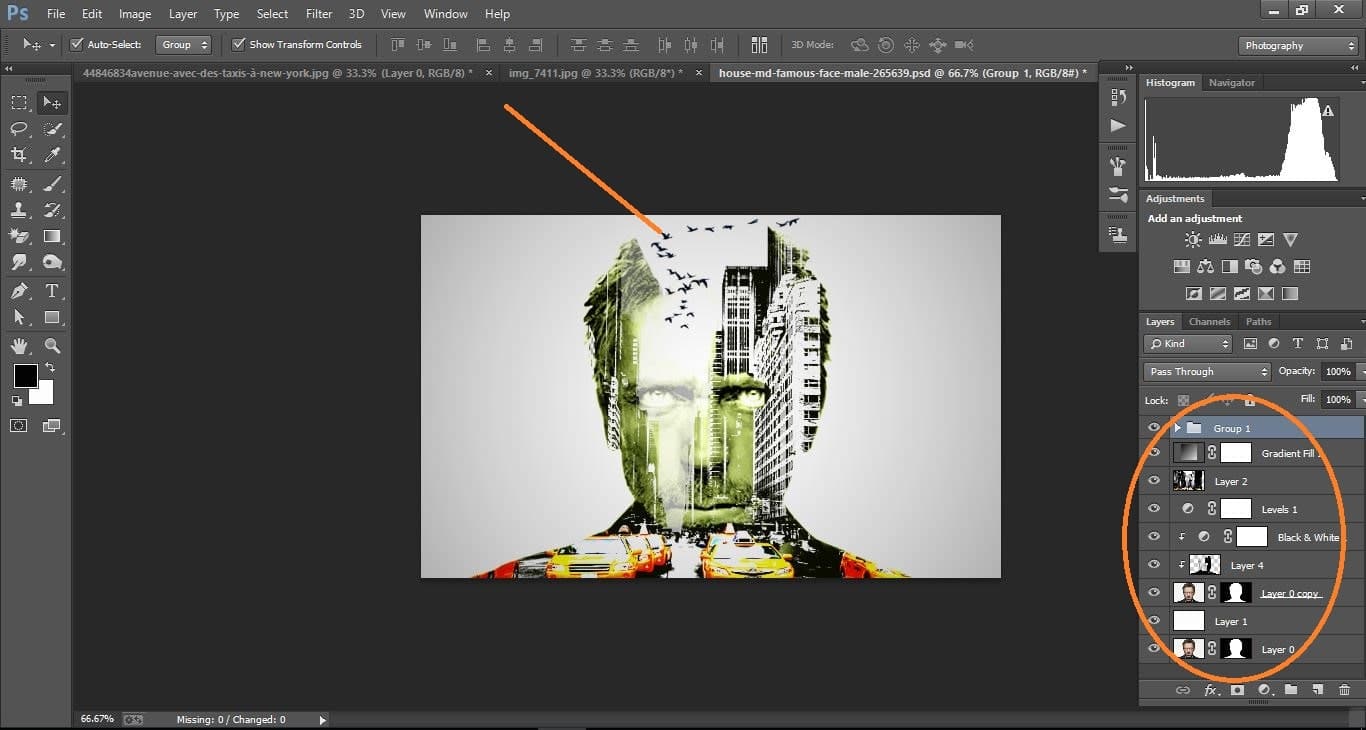Select Layer 2 in the Layers panel
The width and height of the screenshot is (1366, 730).
[x=1232, y=481]
